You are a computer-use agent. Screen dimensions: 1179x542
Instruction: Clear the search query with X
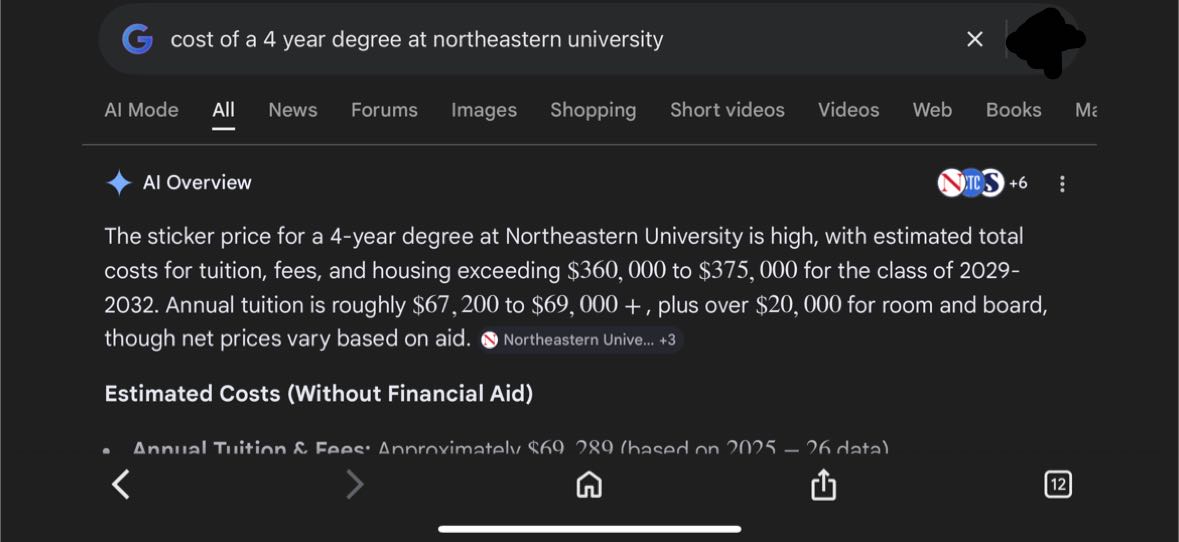coord(975,40)
